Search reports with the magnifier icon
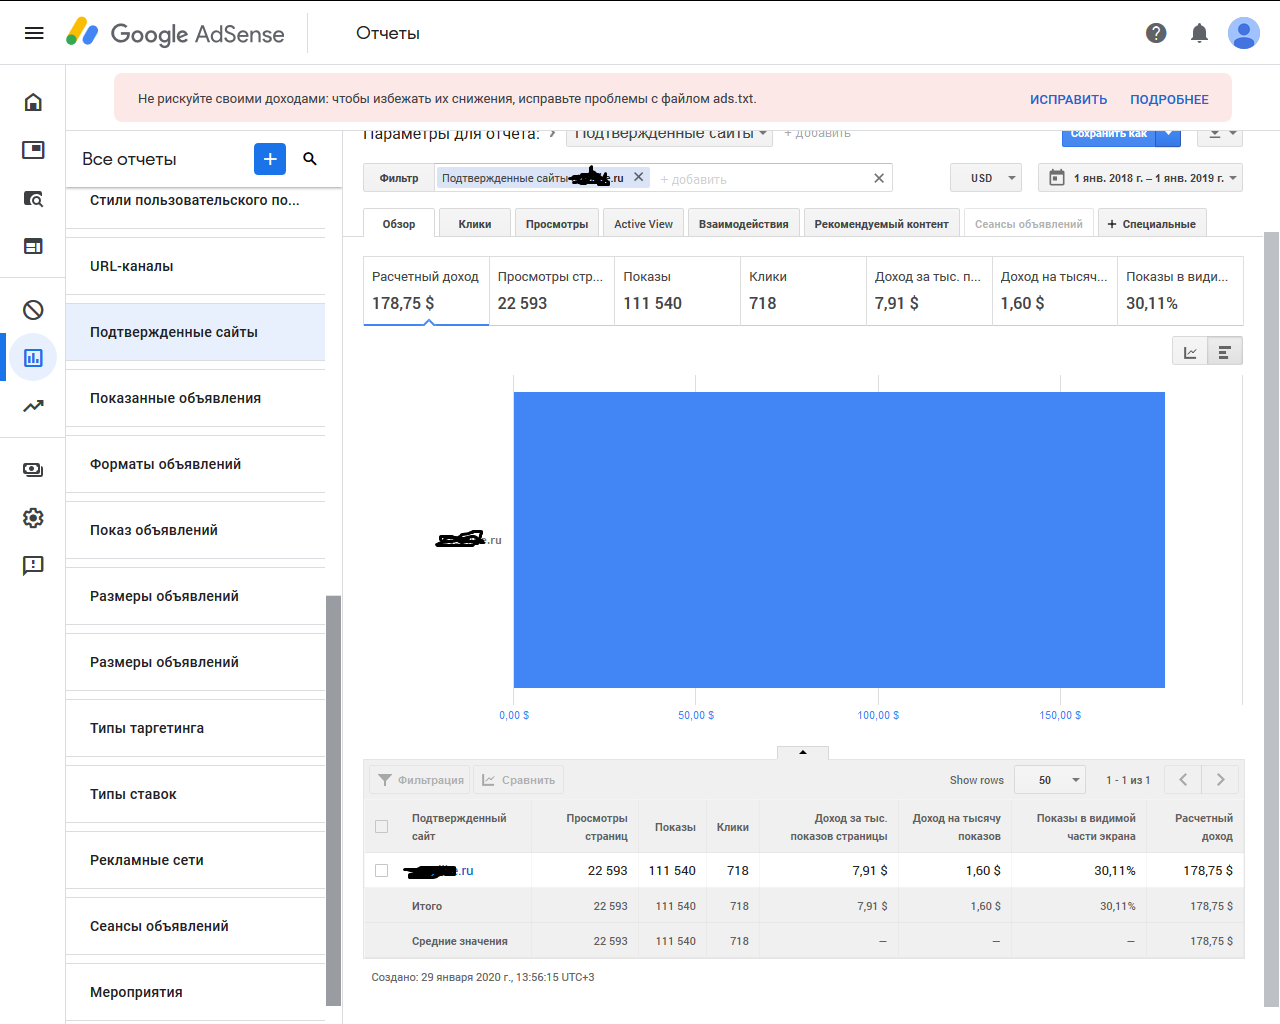 [310, 159]
